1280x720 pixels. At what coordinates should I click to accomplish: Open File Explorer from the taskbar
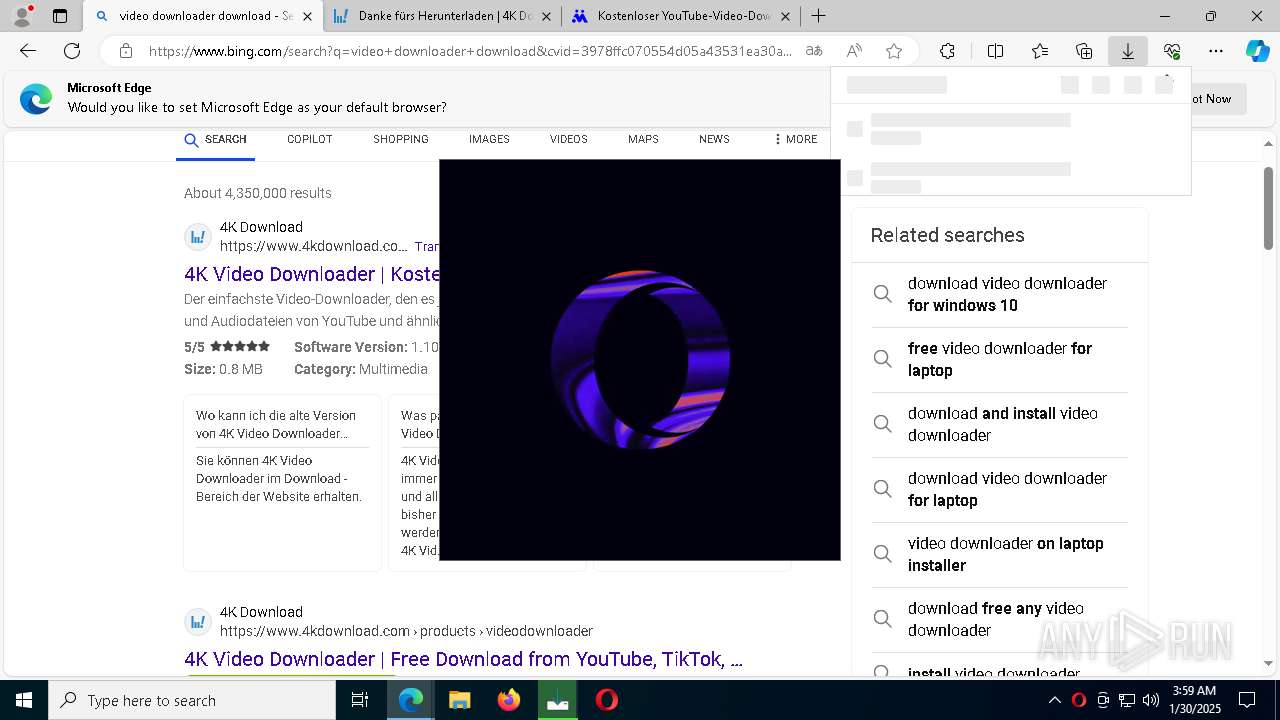(x=459, y=700)
